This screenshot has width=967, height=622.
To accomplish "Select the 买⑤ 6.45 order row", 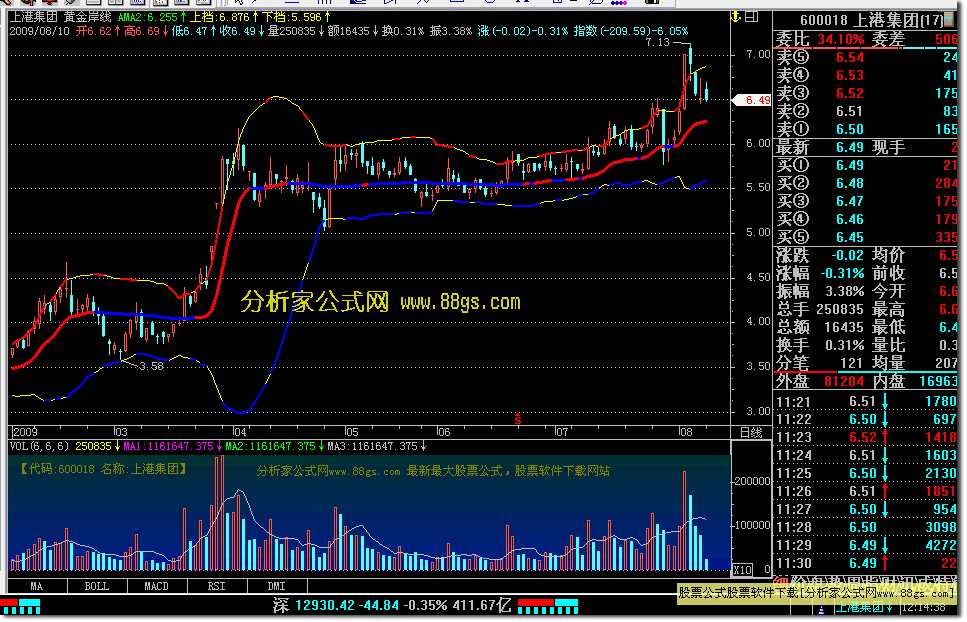I will point(866,237).
